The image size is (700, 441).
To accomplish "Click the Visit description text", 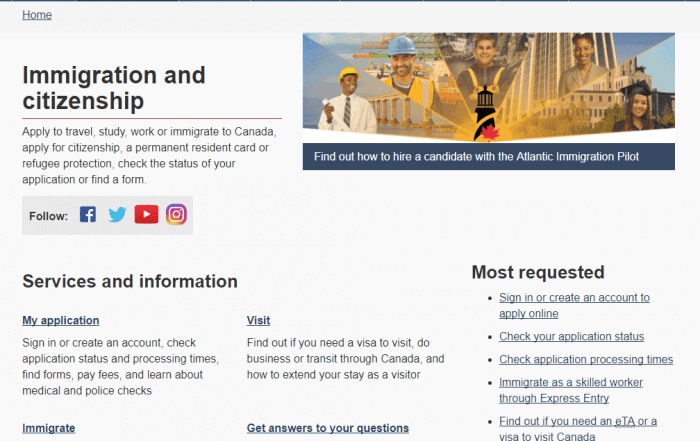I will [x=346, y=359].
